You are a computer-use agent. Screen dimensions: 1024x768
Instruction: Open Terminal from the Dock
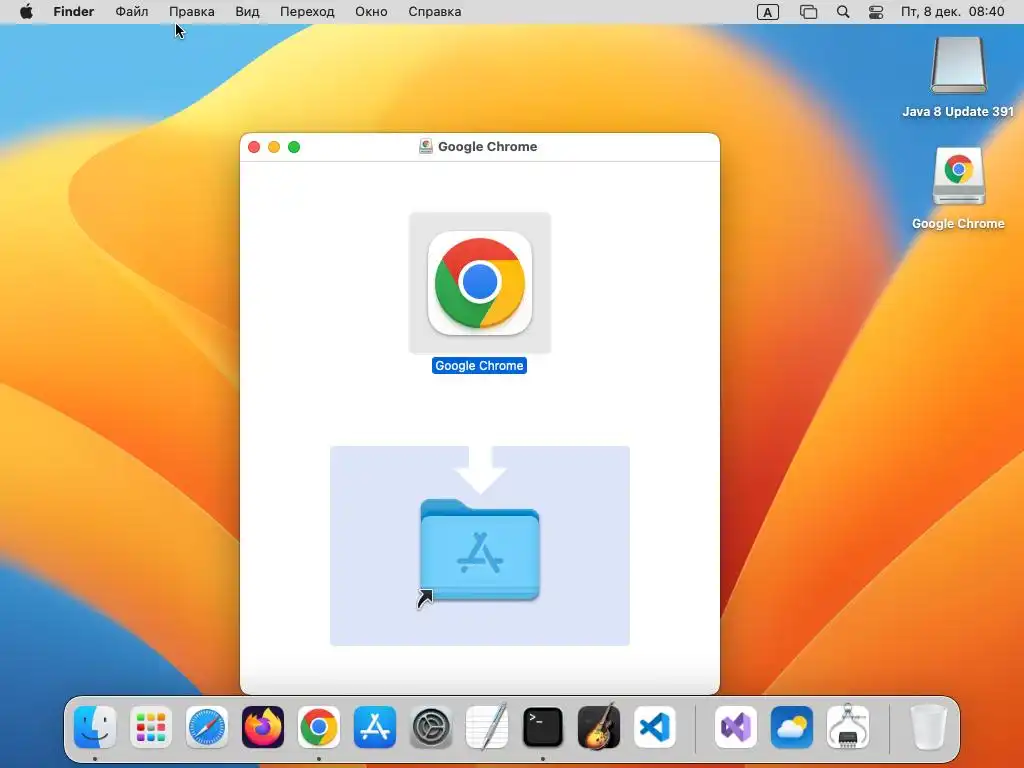click(x=543, y=727)
